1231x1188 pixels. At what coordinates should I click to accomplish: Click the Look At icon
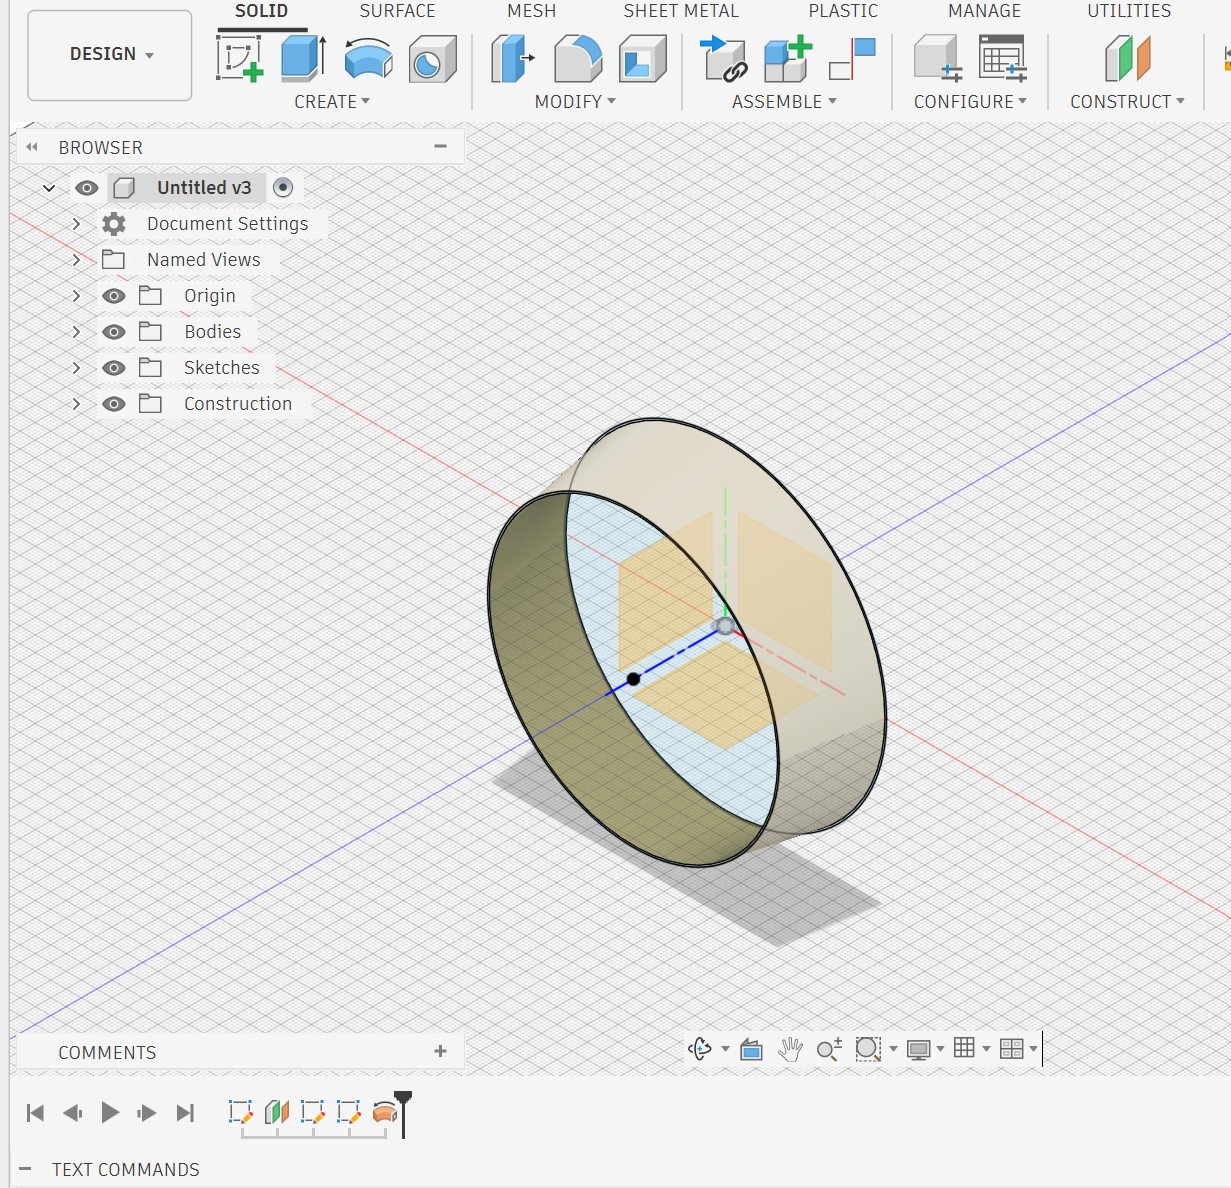752,1049
